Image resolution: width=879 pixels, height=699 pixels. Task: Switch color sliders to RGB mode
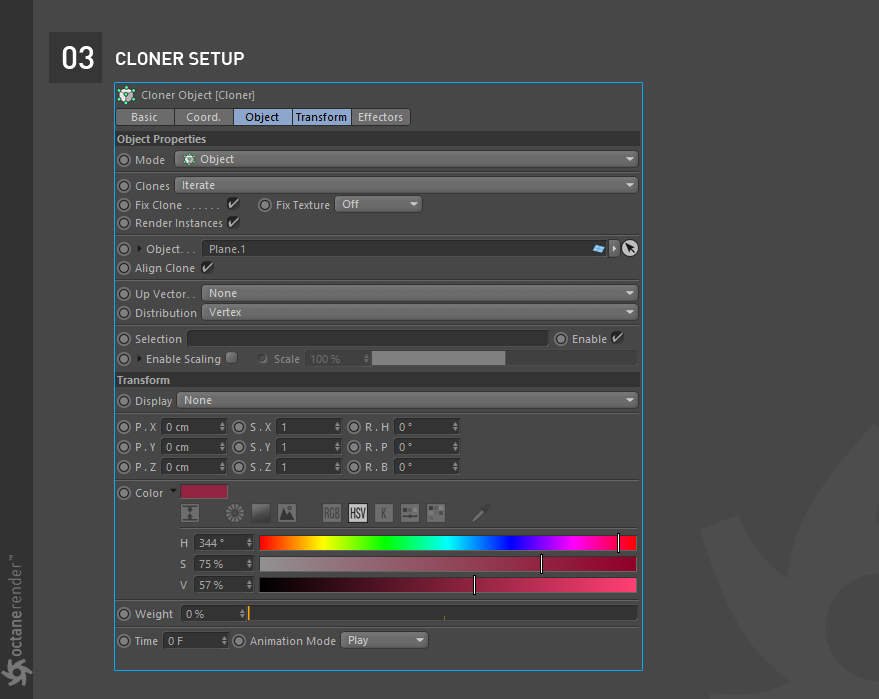[x=332, y=513]
